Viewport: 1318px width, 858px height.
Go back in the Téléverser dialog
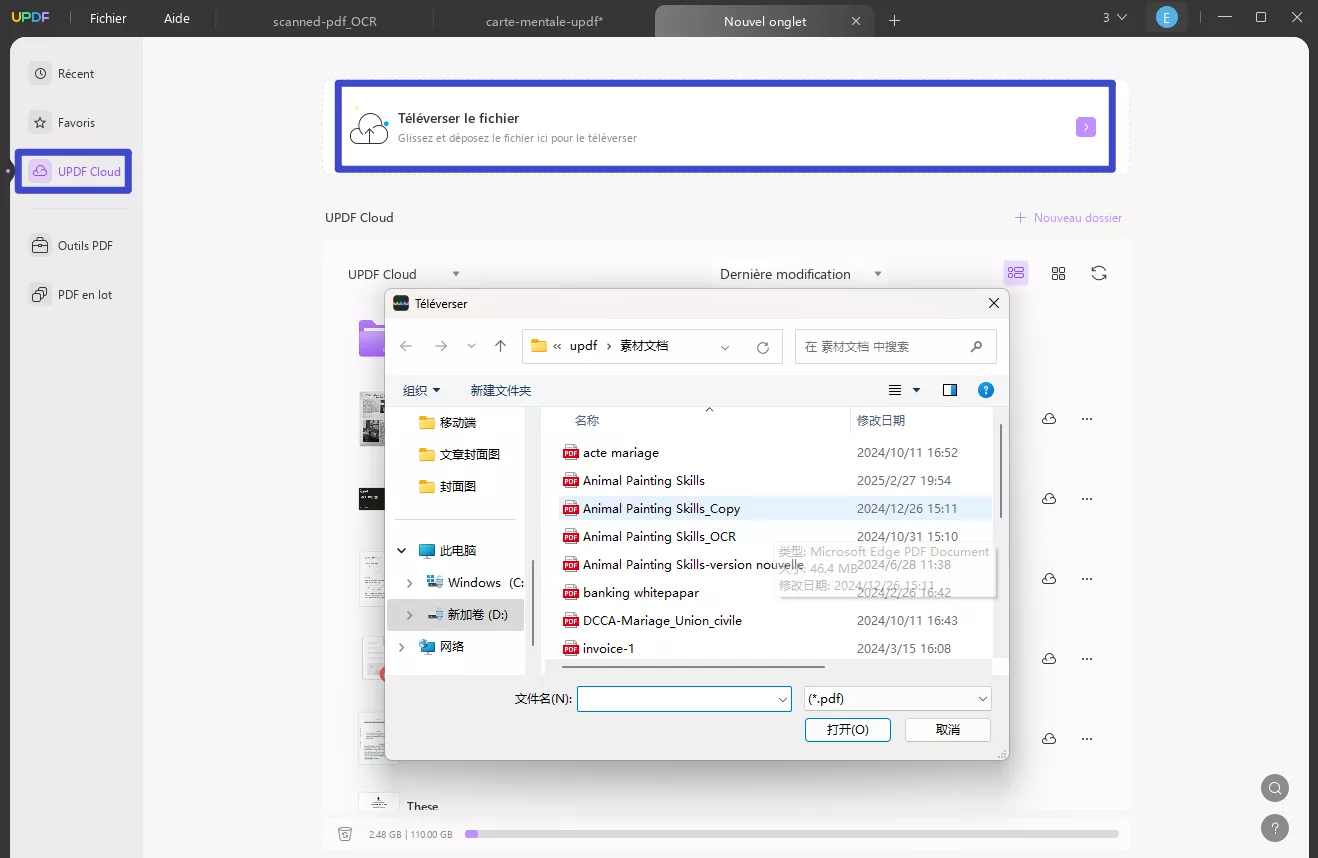coord(406,346)
